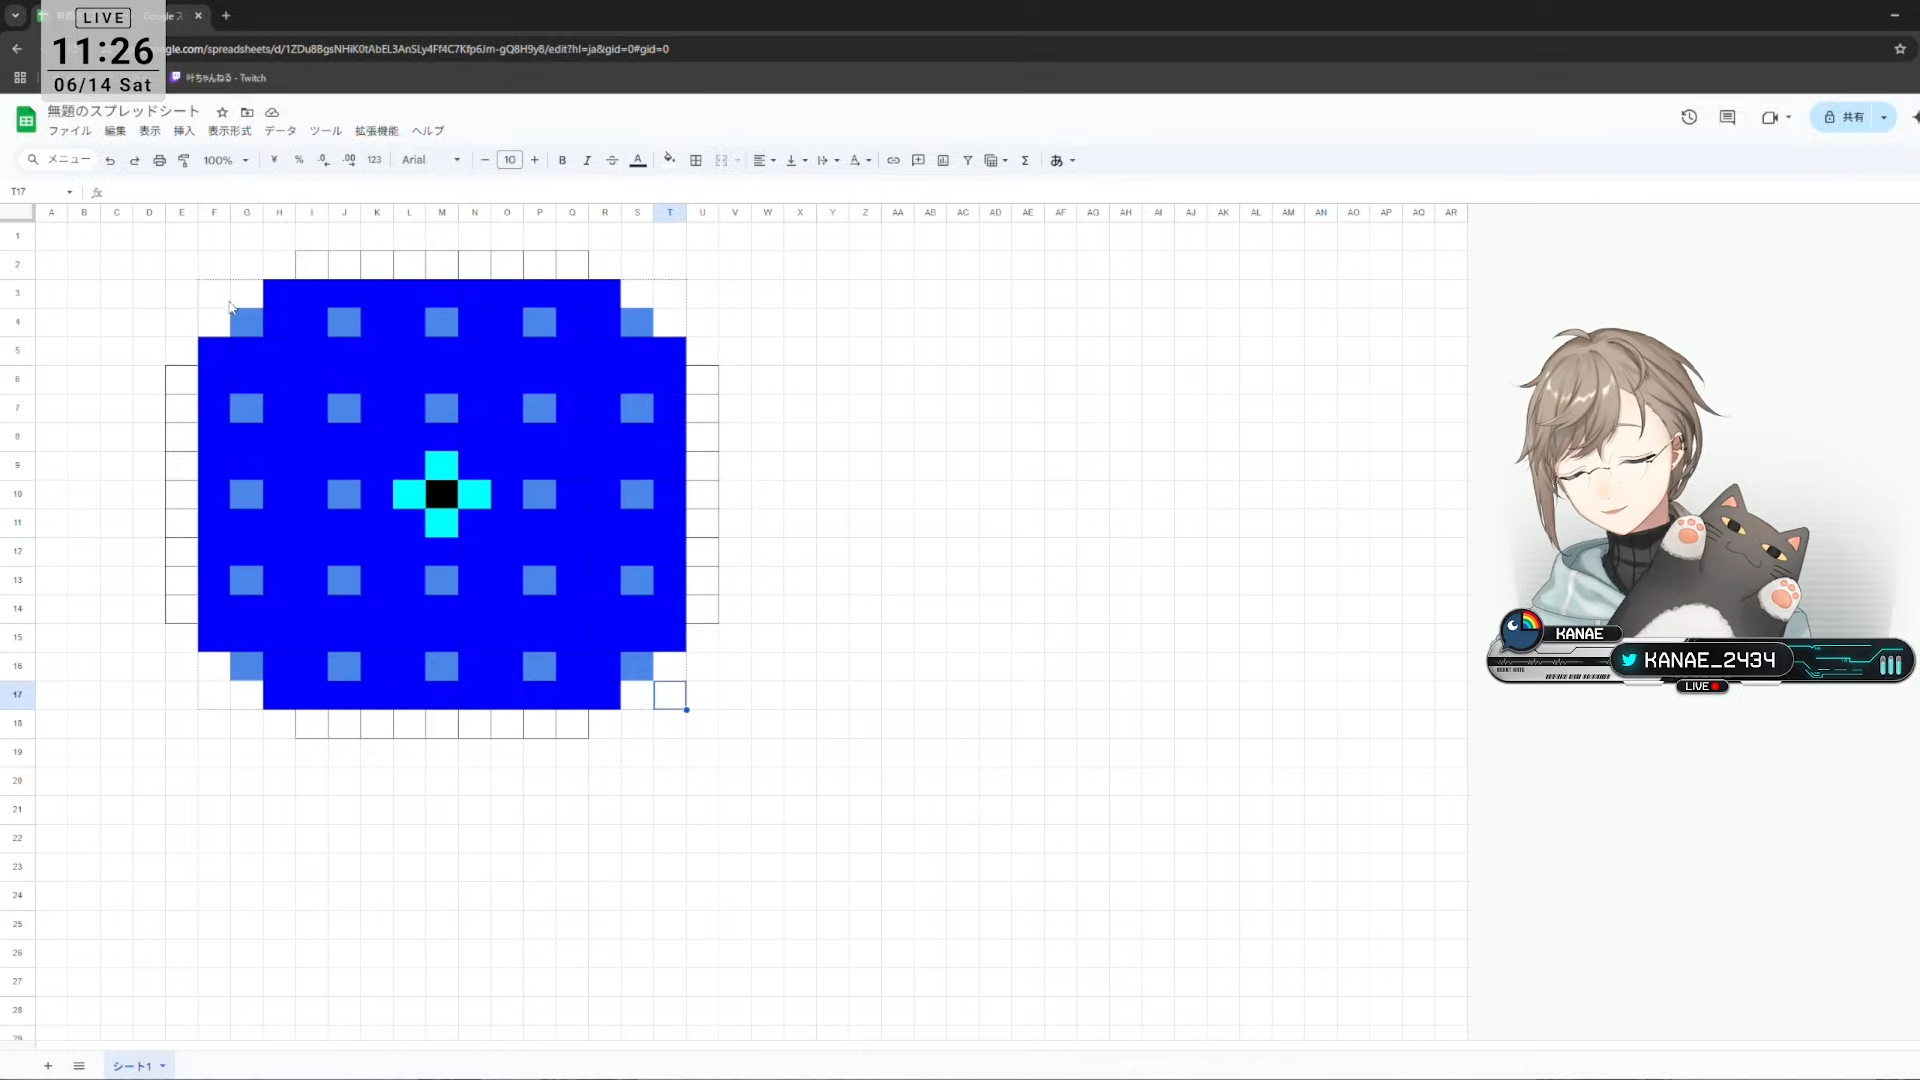This screenshot has height=1080, width=1920.
Task: Increase decimal places
Action: click(349, 160)
